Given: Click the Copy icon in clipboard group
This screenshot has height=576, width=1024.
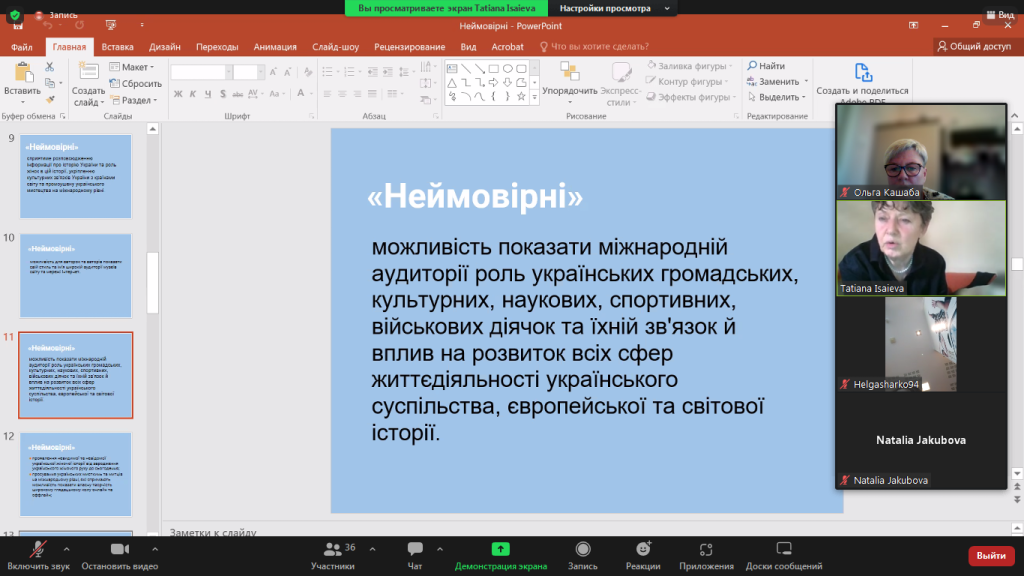Looking at the screenshot, I should point(50,83).
